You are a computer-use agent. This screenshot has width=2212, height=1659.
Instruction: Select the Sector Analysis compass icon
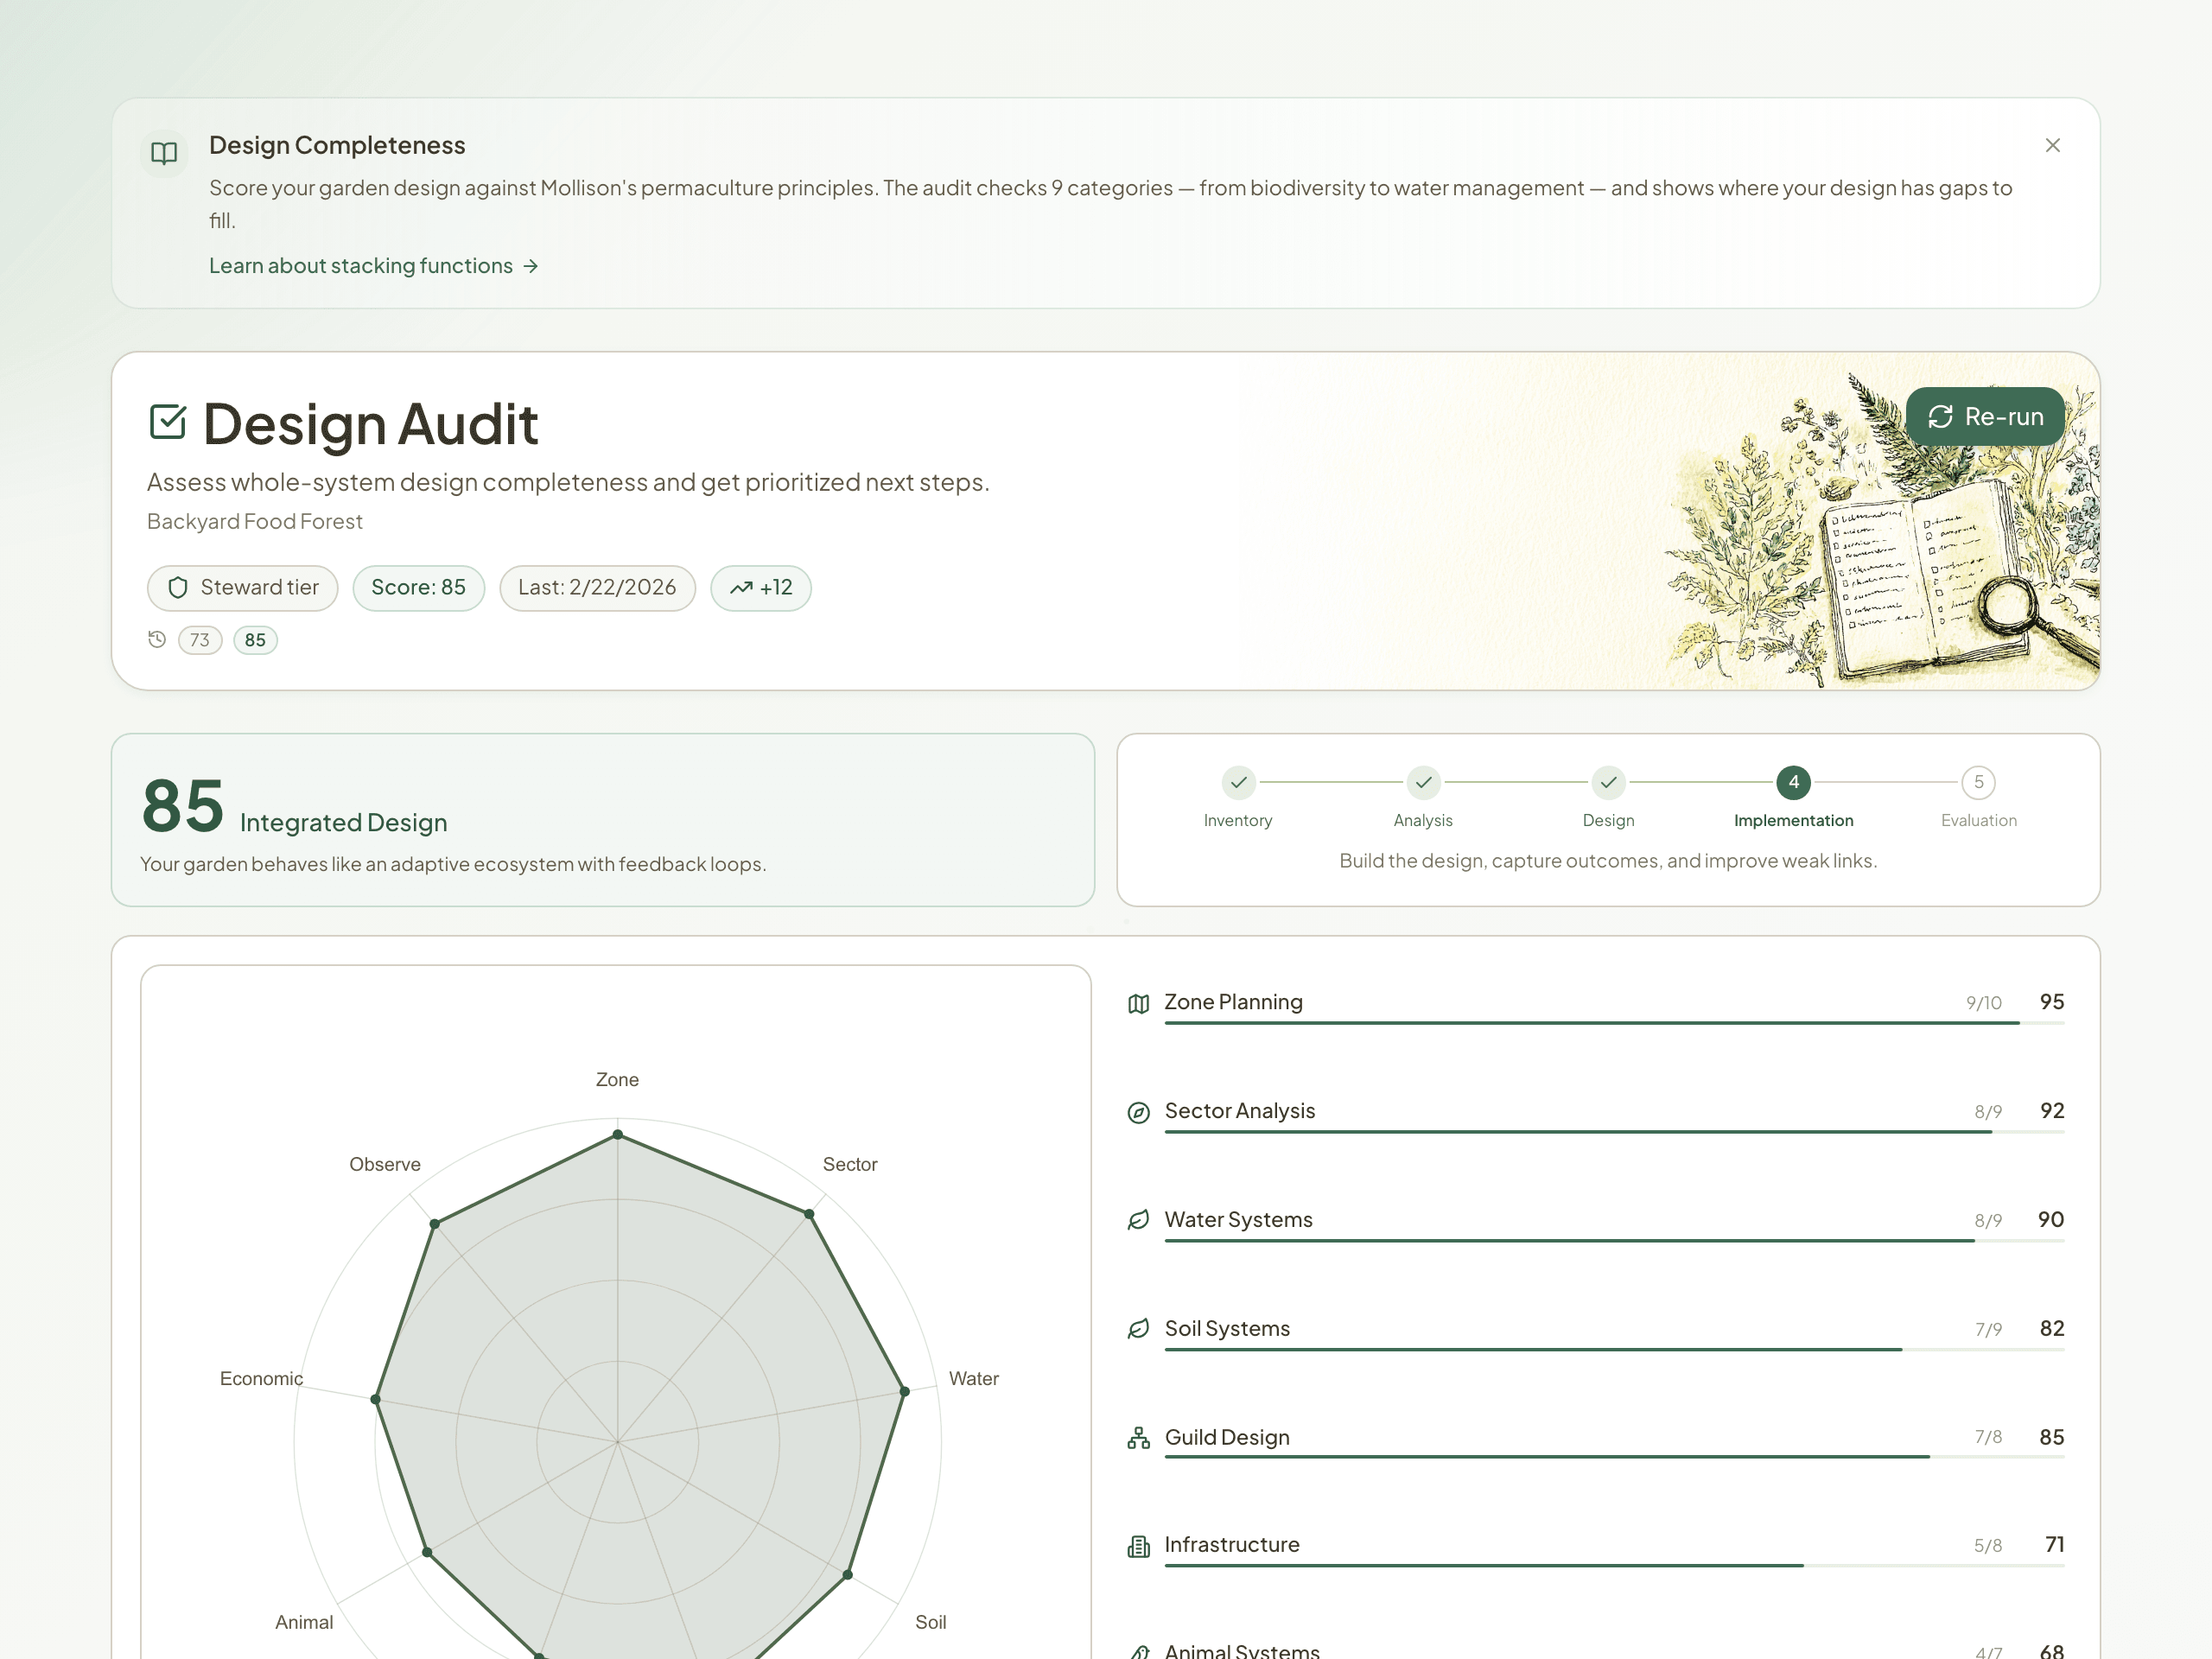pyautogui.click(x=1138, y=1113)
